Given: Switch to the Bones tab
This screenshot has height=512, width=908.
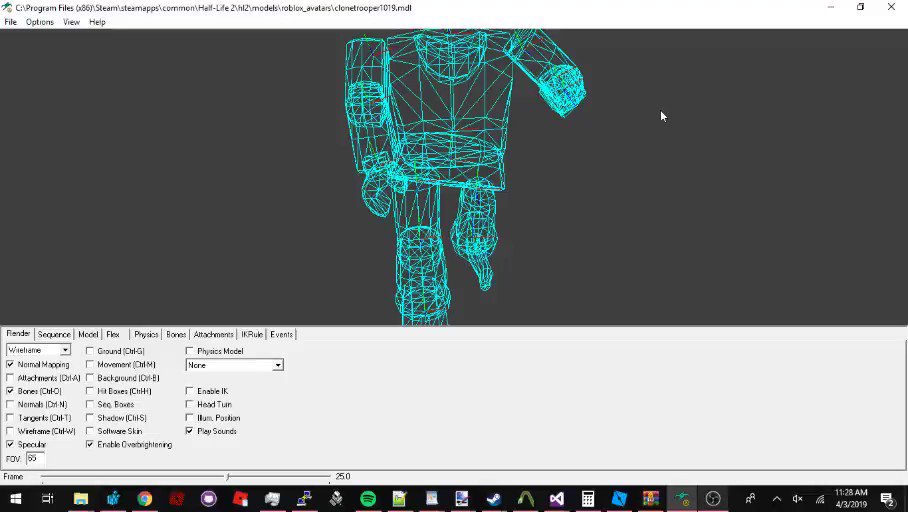Looking at the screenshot, I should click(x=176, y=334).
